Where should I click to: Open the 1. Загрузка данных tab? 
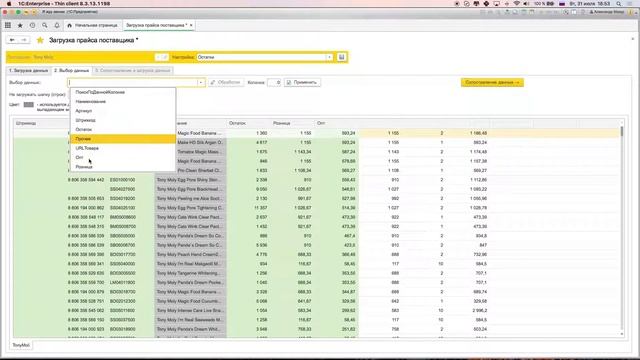click(x=29, y=71)
